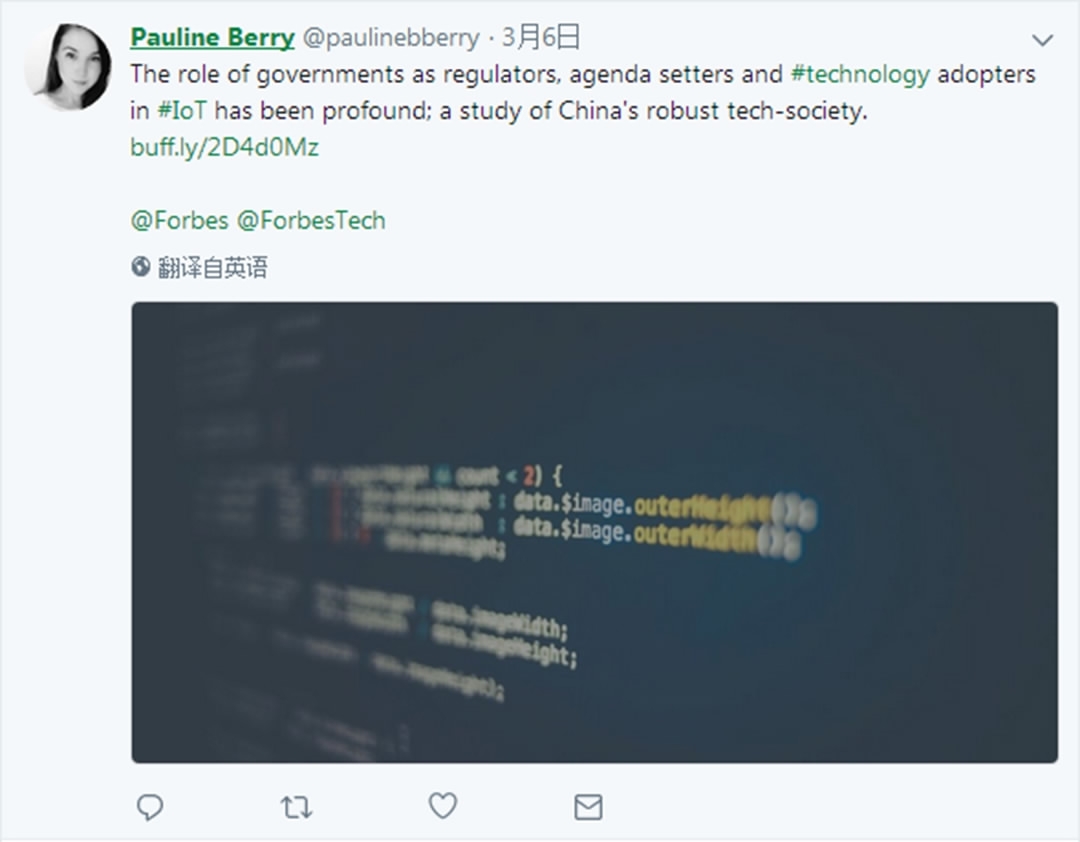The height and width of the screenshot is (842, 1080).
Task: Like the tweet with the heart icon
Action: tap(442, 806)
